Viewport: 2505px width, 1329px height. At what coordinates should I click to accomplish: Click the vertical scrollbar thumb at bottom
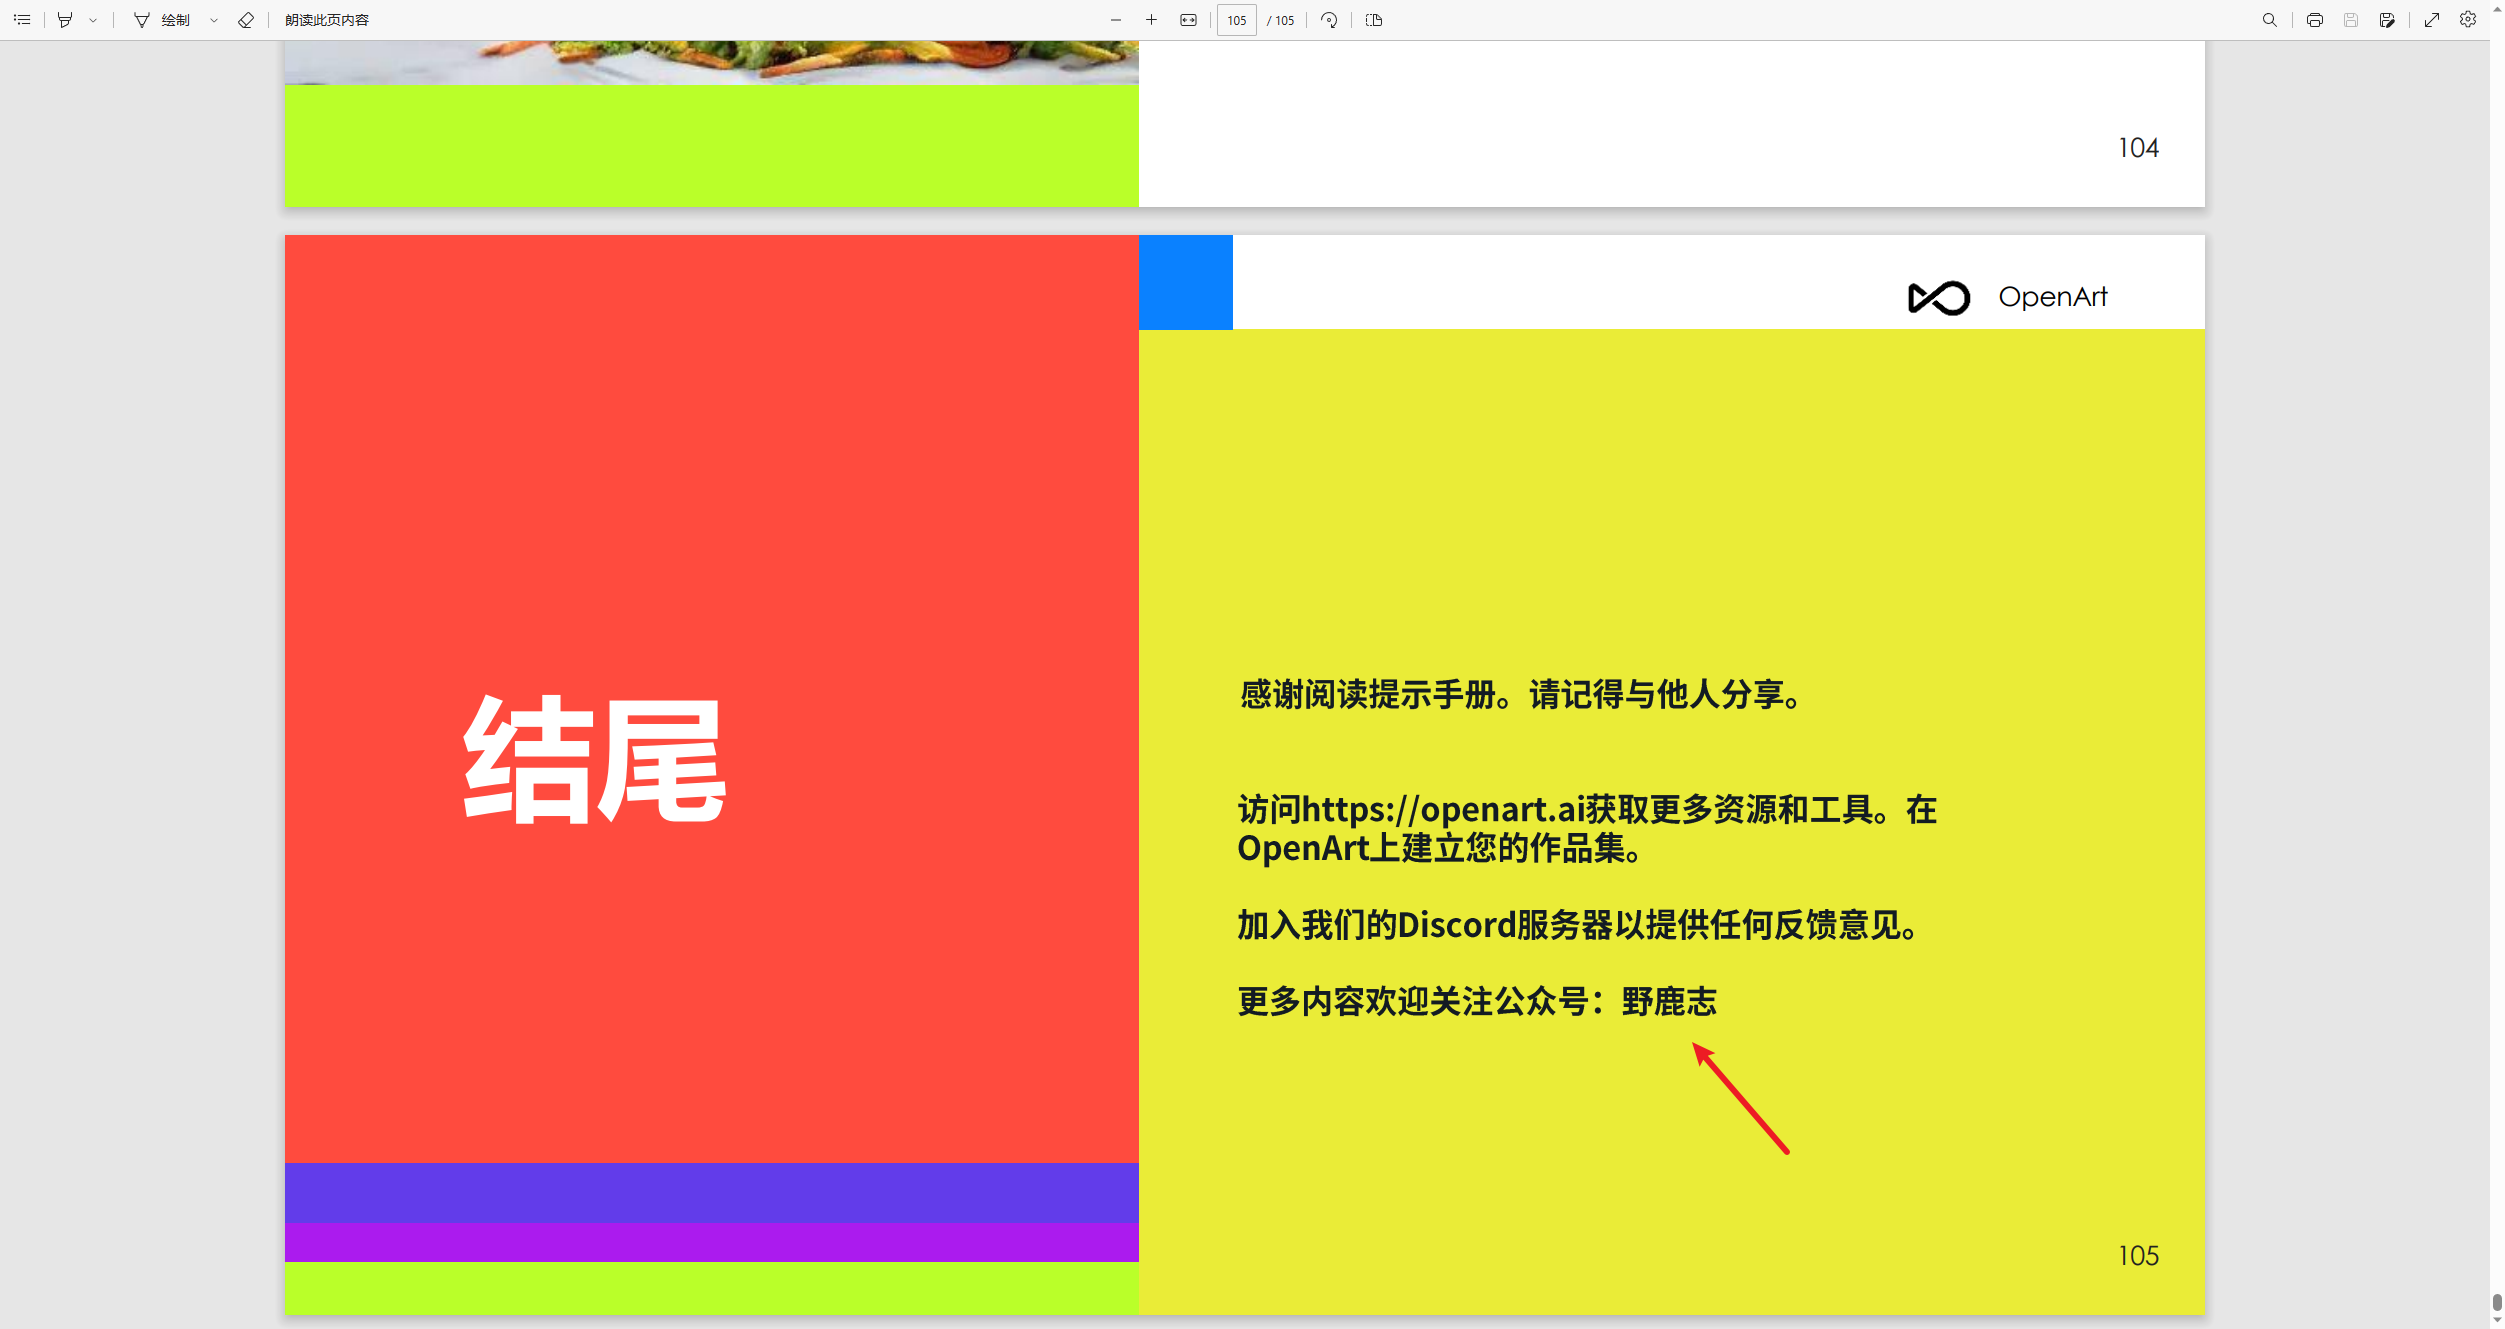pyautogui.click(x=2497, y=1301)
